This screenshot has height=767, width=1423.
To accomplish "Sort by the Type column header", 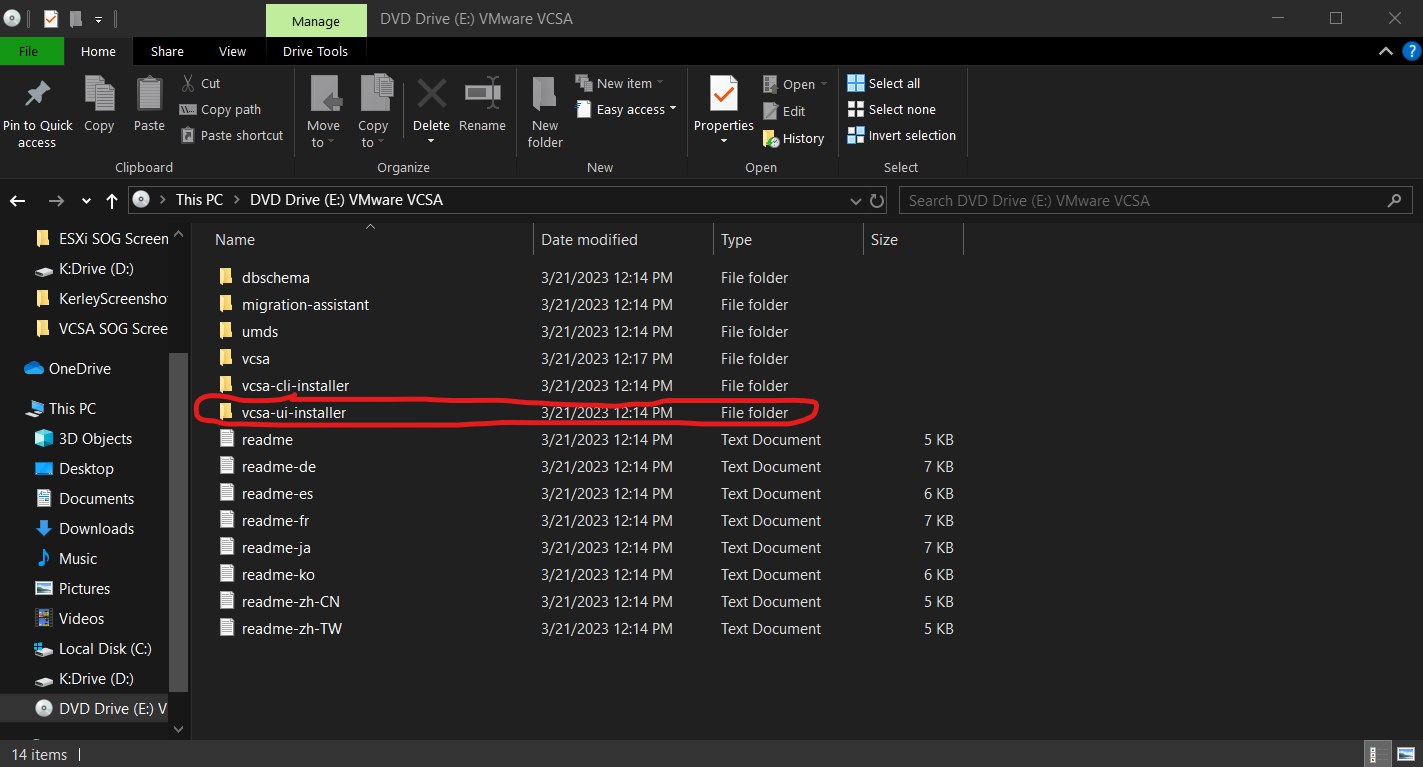I will coord(788,240).
